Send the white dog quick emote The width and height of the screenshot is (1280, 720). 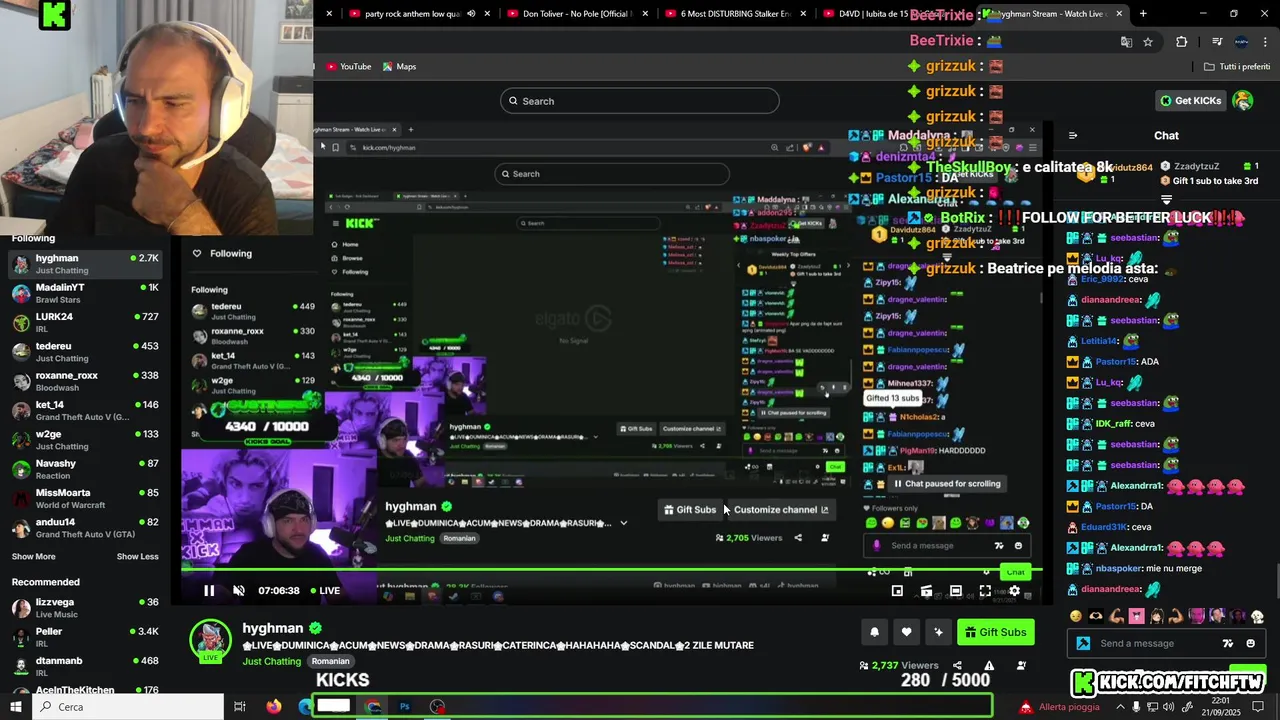(x=1257, y=616)
